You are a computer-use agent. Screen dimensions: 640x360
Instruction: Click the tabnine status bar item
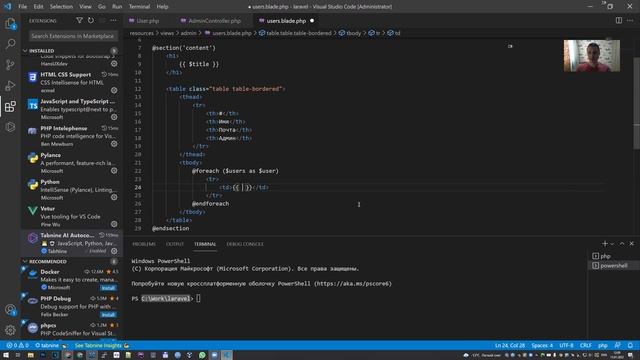coord(51,345)
